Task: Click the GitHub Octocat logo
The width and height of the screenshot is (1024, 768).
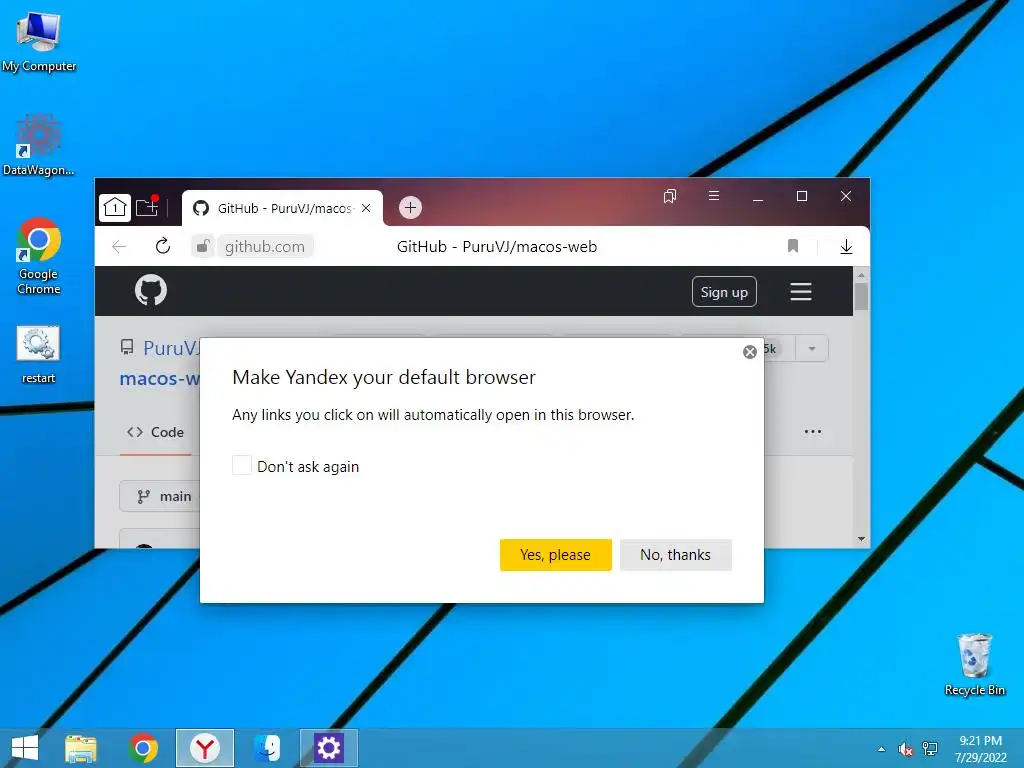Action: [x=151, y=290]
